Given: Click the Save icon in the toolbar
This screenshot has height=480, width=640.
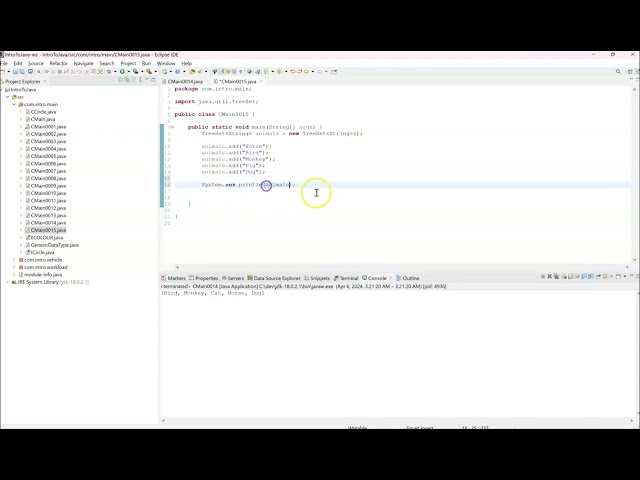Looking at the screenshot, I should point(14,72).
